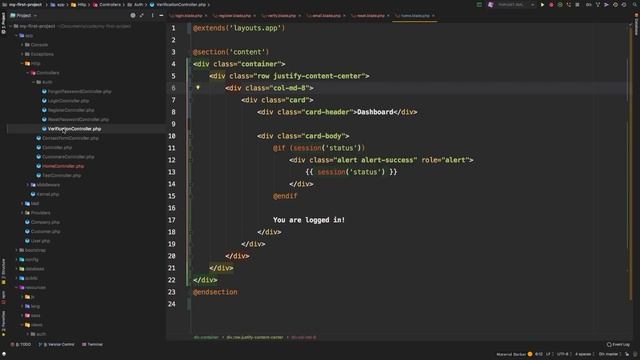Click line number 17 in the gutter

point(172,220)
